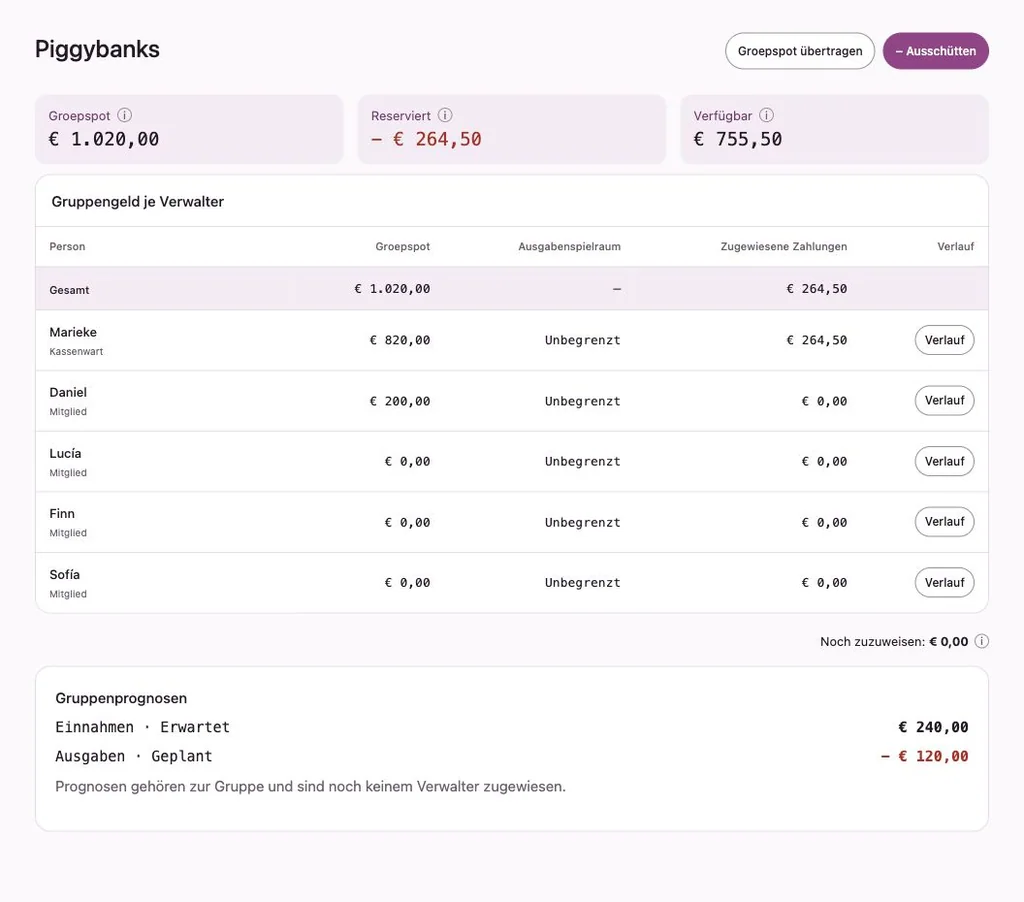Click the Person column header
Screen dimensions: 1024x902
coord(67,247)
